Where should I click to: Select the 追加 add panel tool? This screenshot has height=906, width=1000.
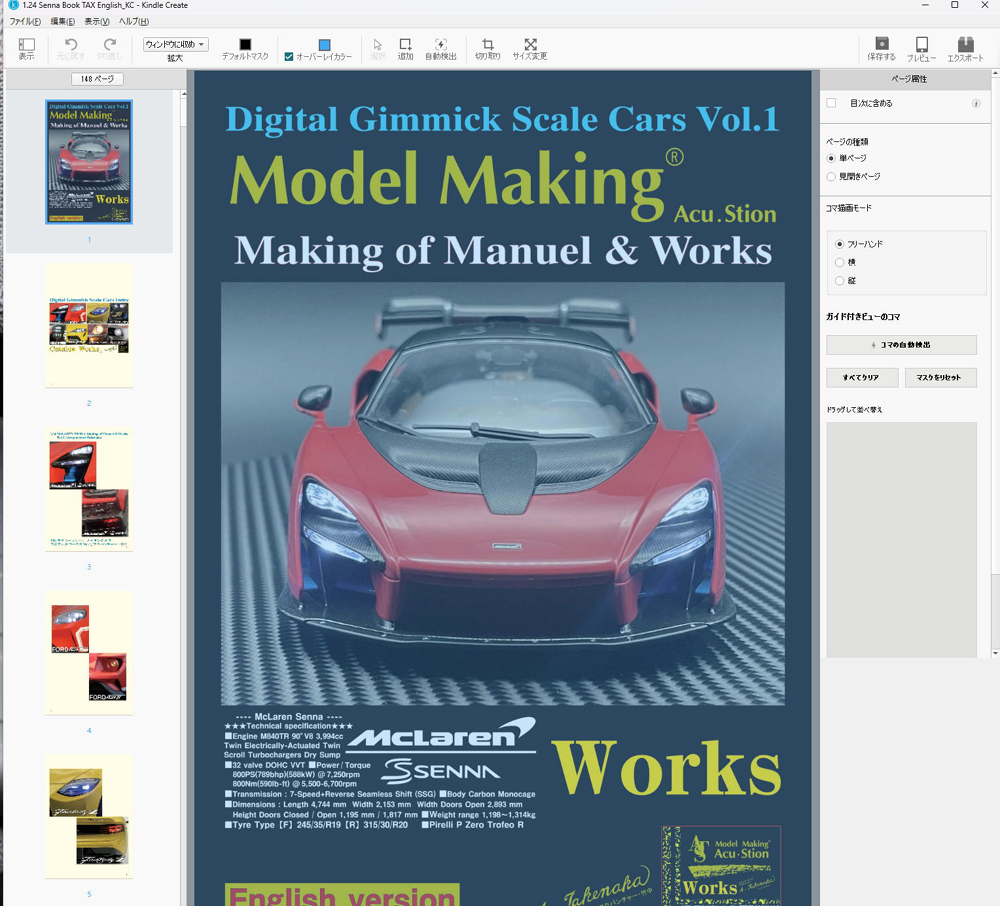pyautogui.click(x=405, y=45)
